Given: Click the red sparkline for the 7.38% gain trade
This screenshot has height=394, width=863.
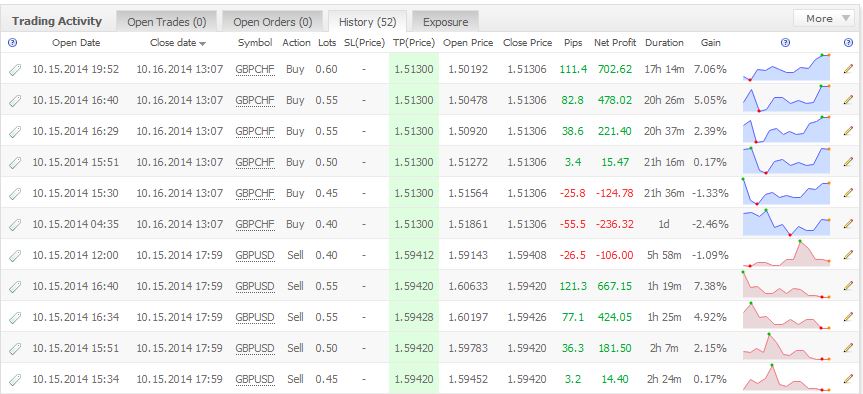Looking at the screenshot, I should coord(786,285).
